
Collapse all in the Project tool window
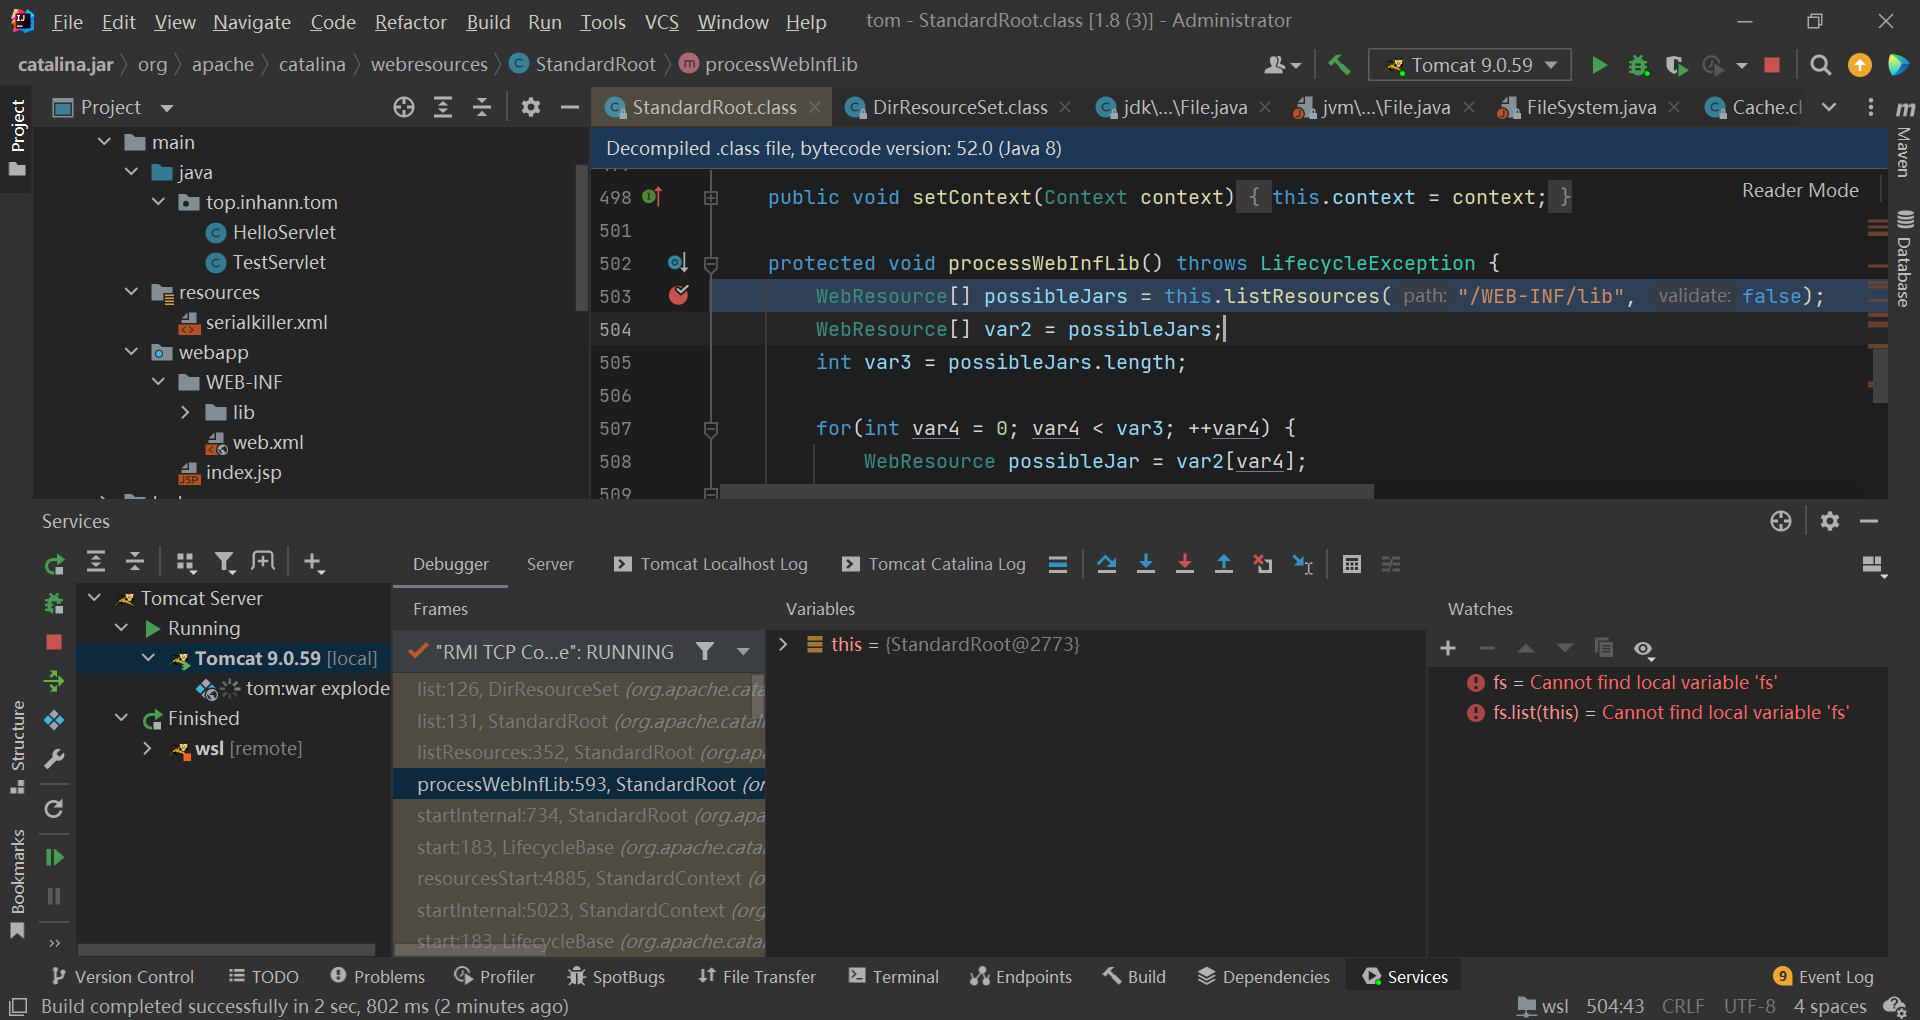pyautogui.click(x=482, y=107)
